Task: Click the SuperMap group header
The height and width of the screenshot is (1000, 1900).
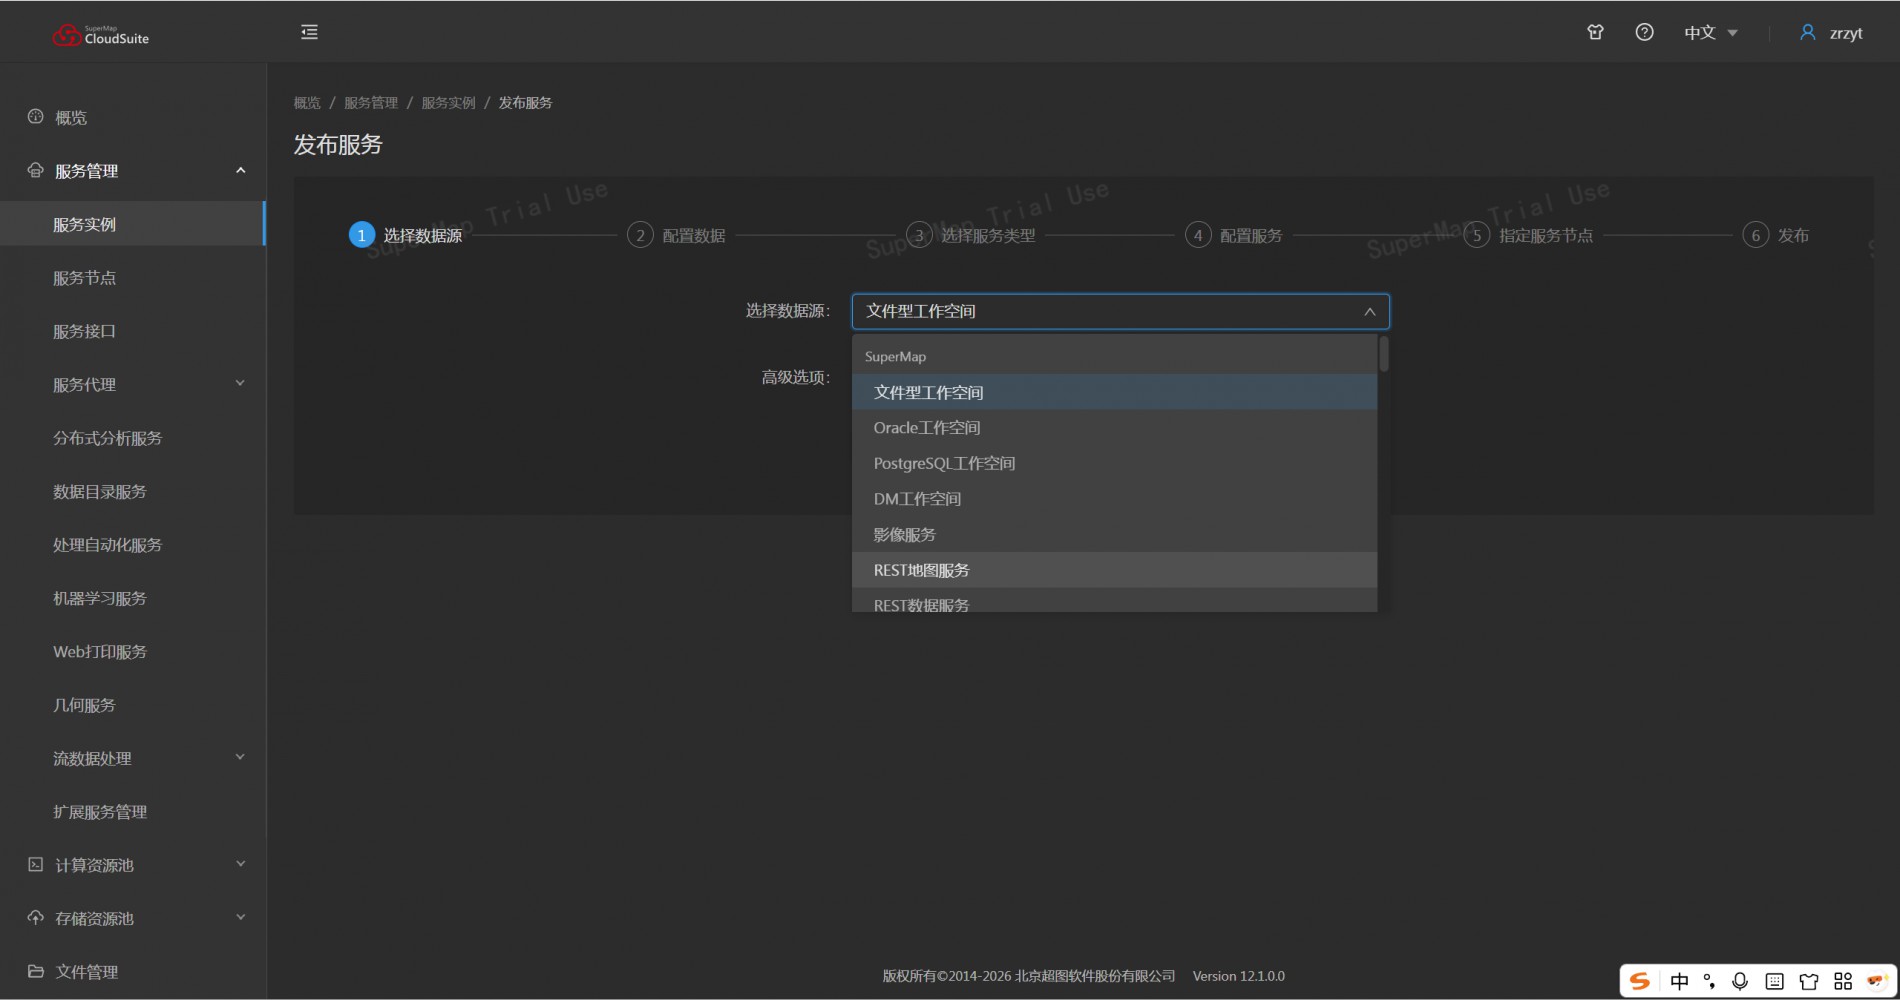Action: (895, 356)
